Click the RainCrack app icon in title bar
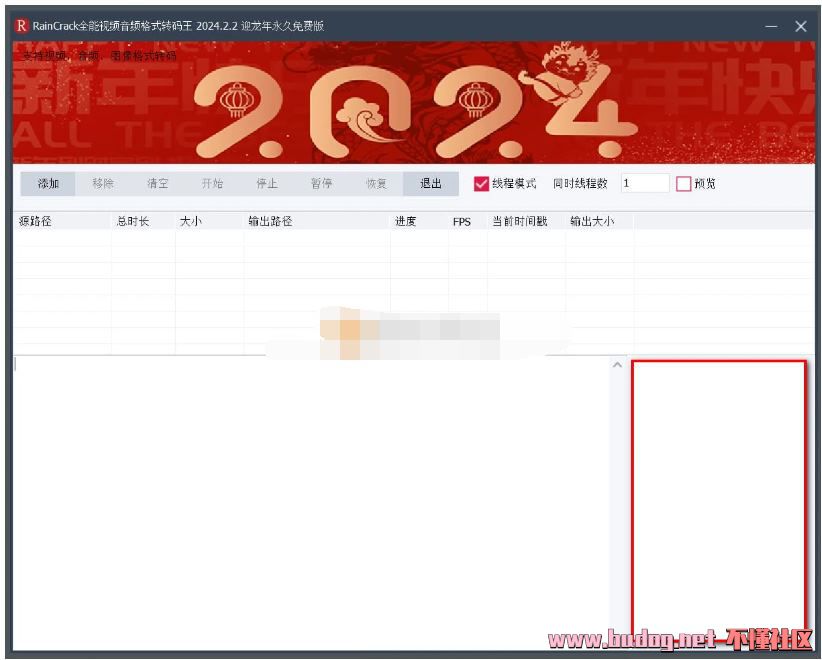The width and height of the screenshot is (822, 660). pyautogui.click(x=21, y=26)
